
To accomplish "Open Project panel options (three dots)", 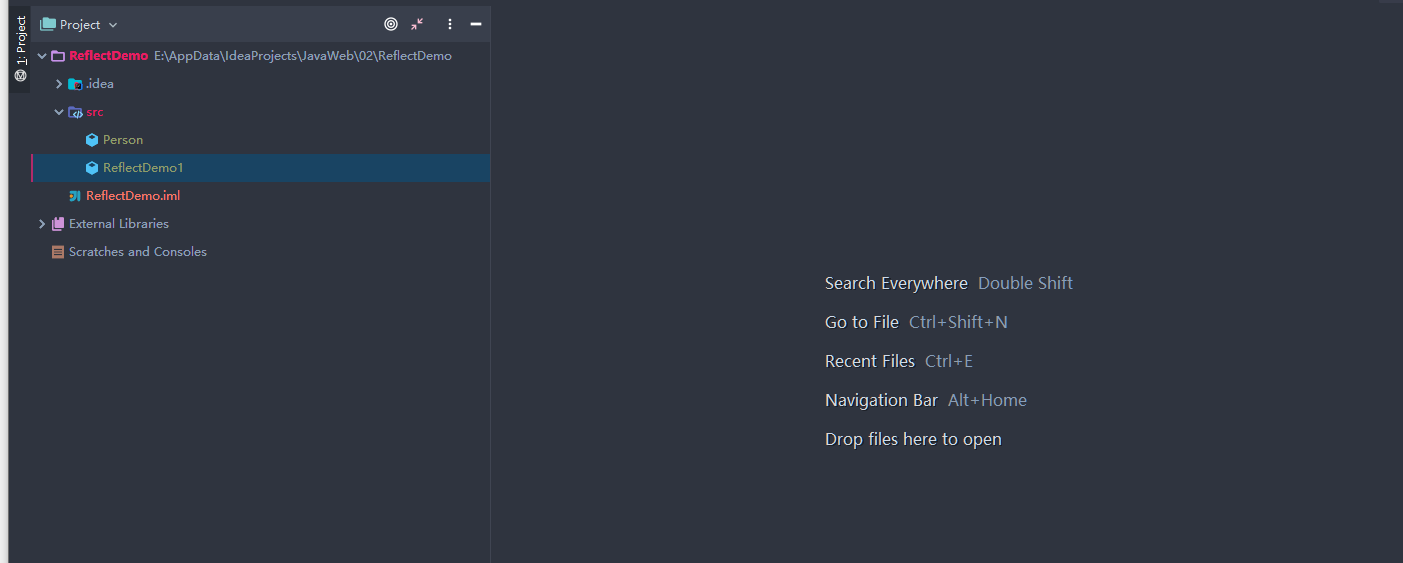I will click(450, 24).
